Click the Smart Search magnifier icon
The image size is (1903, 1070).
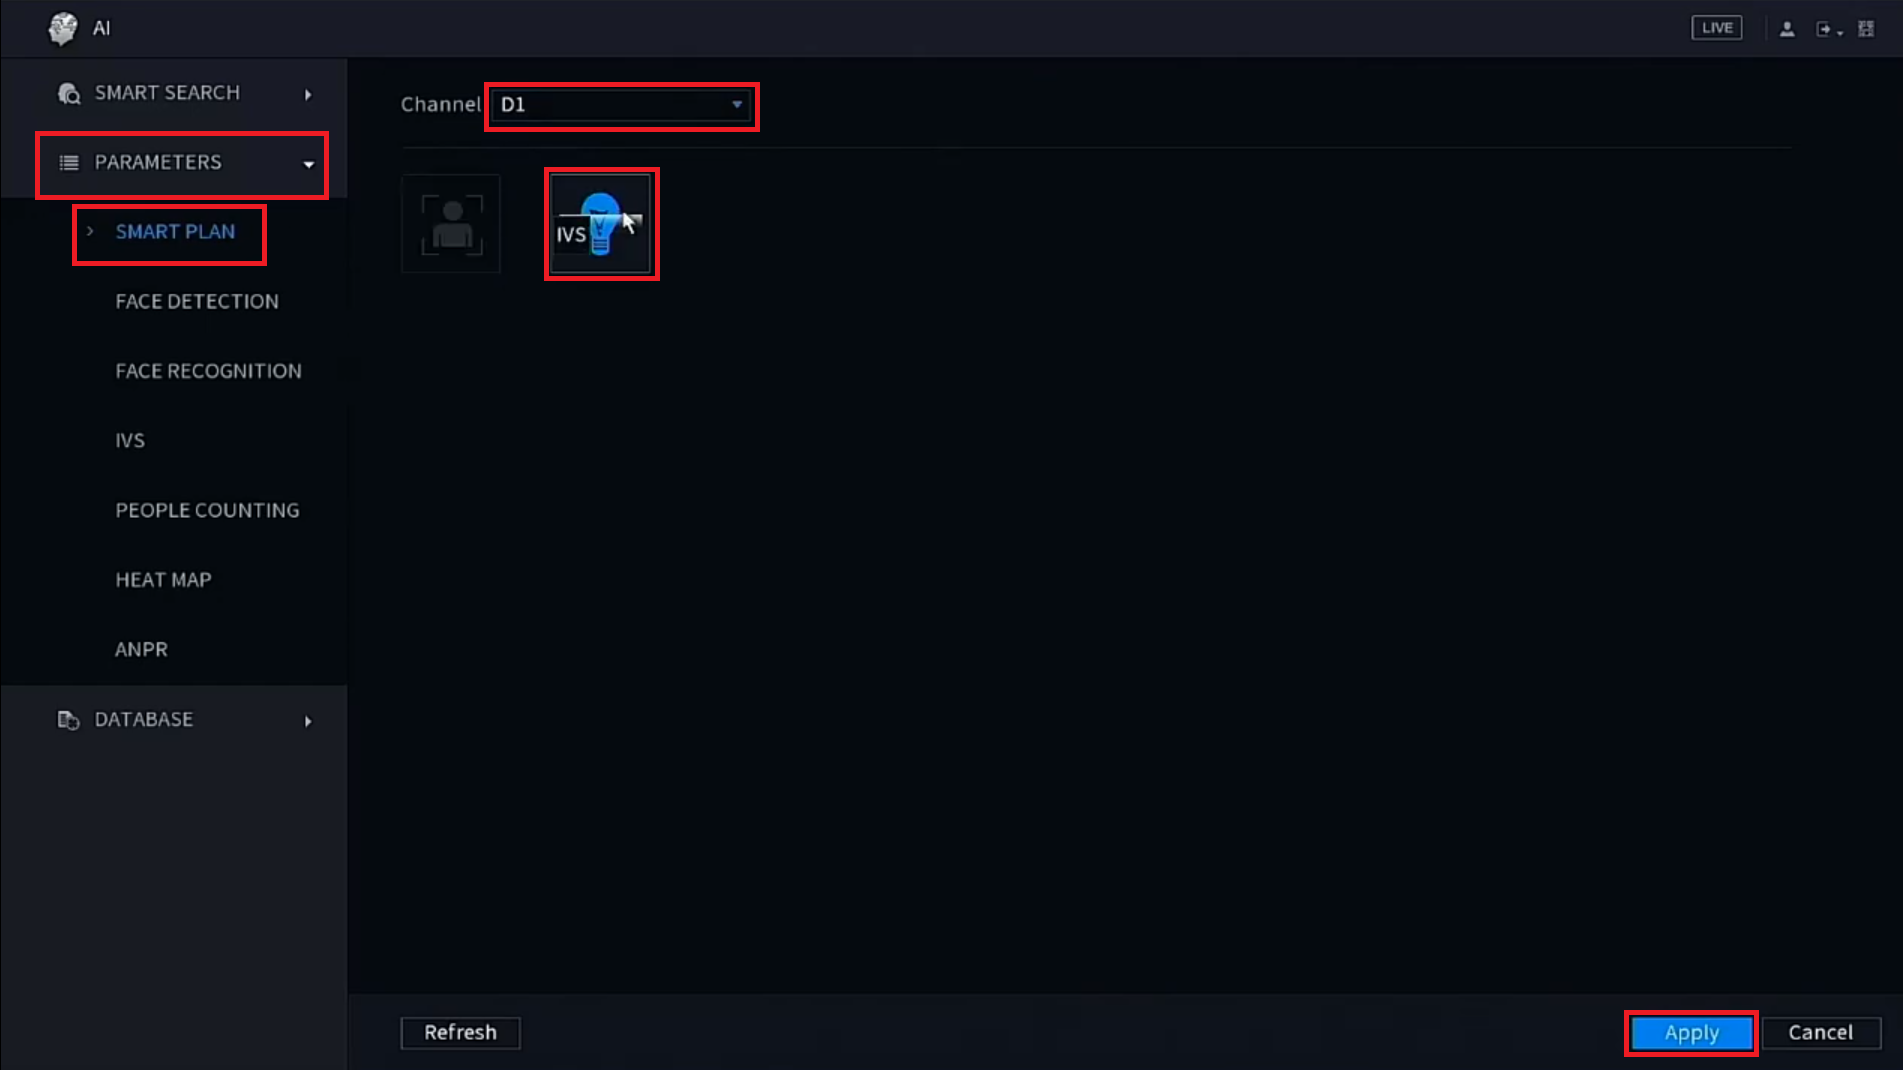coord(68,94)
